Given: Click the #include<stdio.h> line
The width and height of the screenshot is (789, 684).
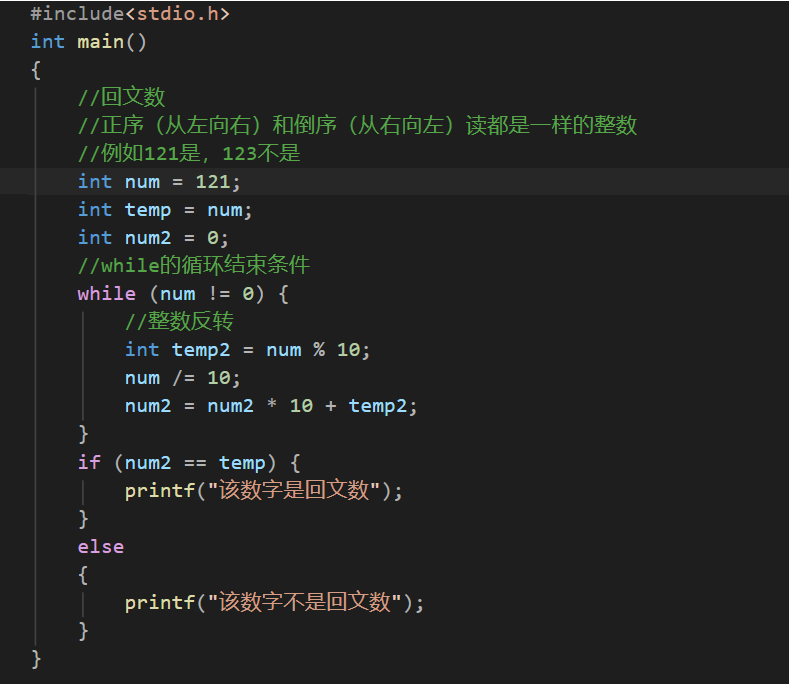Looking at the screenshot, I should (130, 14).
